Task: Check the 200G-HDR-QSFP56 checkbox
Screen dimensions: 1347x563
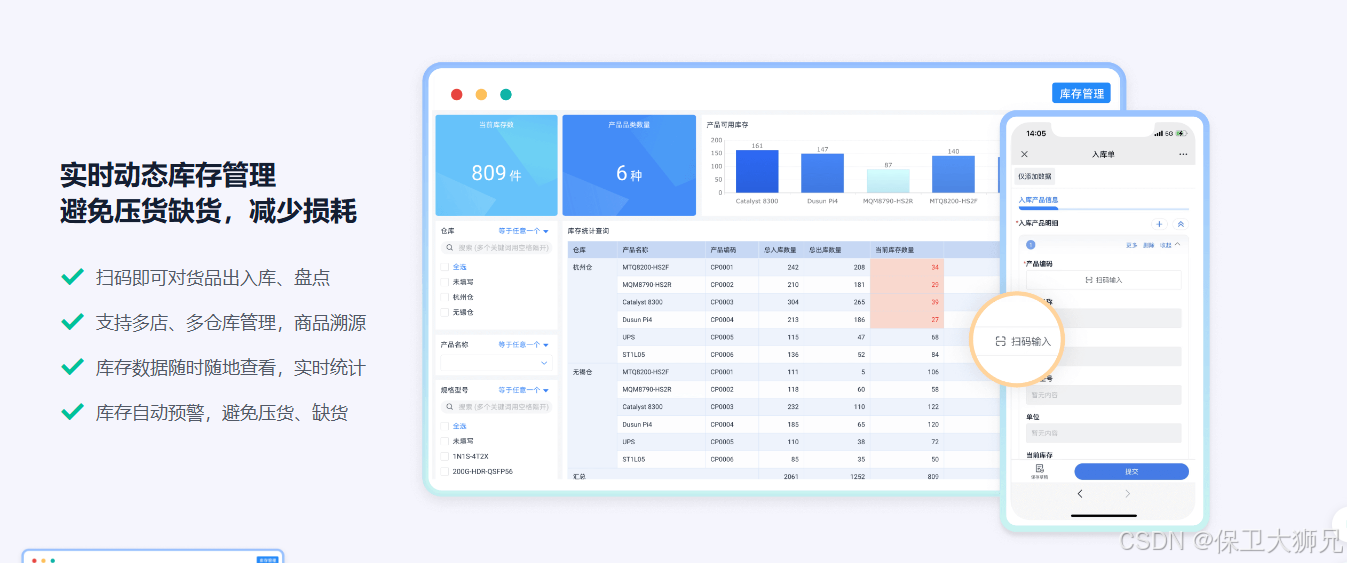Action: click(x=445, y=471)
